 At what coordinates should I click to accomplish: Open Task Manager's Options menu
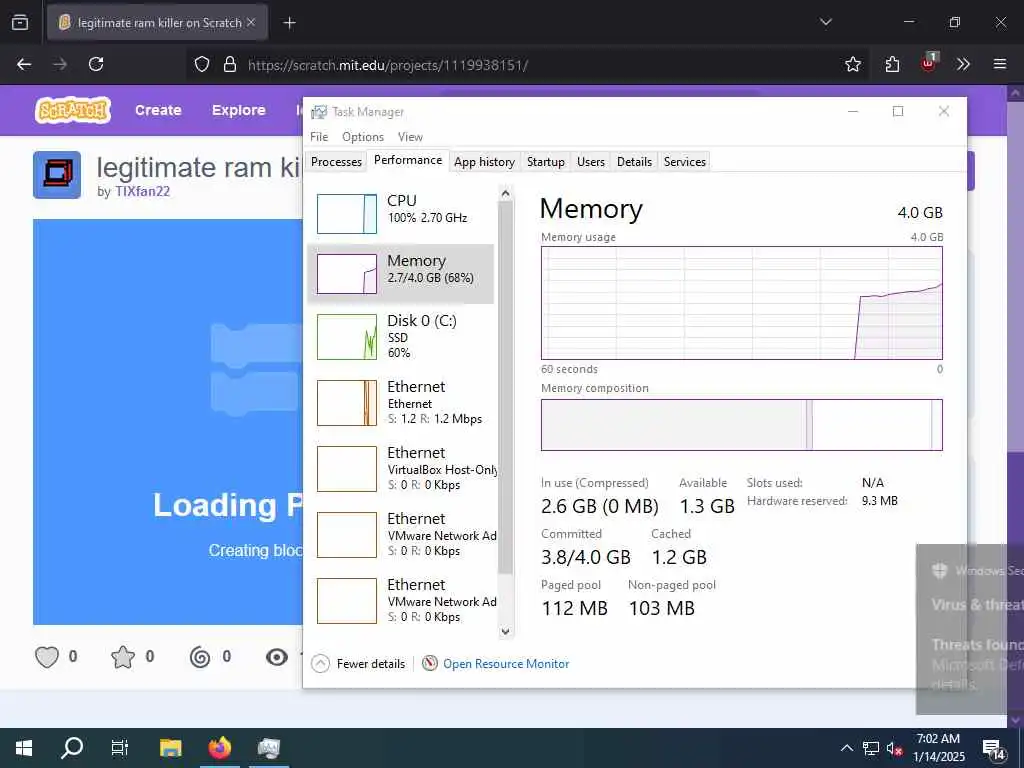point(362,136)
